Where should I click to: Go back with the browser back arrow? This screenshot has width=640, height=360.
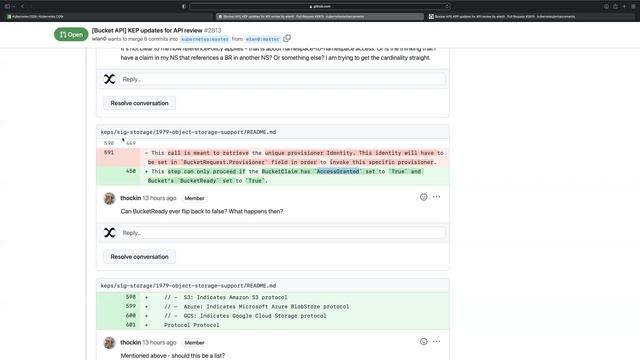22,6
